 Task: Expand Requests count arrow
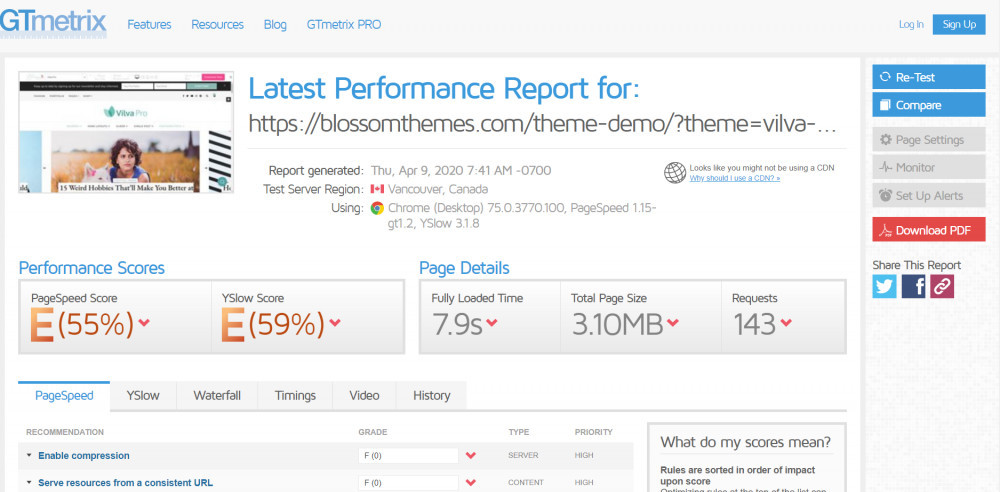click(x=786, y=322)
